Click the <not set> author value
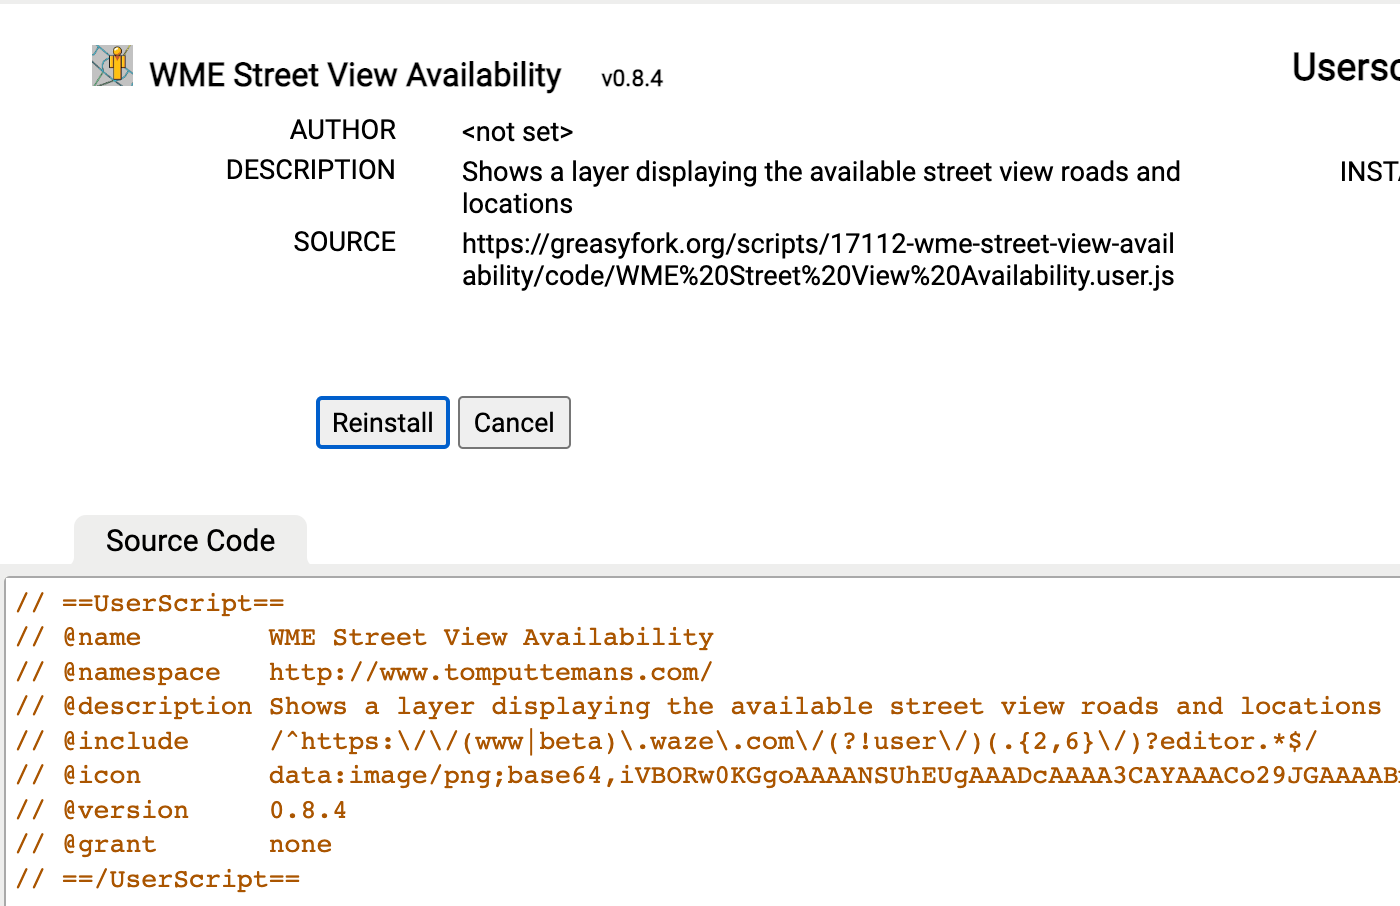This screenshot has height=906, width=1400. point(517,132)
